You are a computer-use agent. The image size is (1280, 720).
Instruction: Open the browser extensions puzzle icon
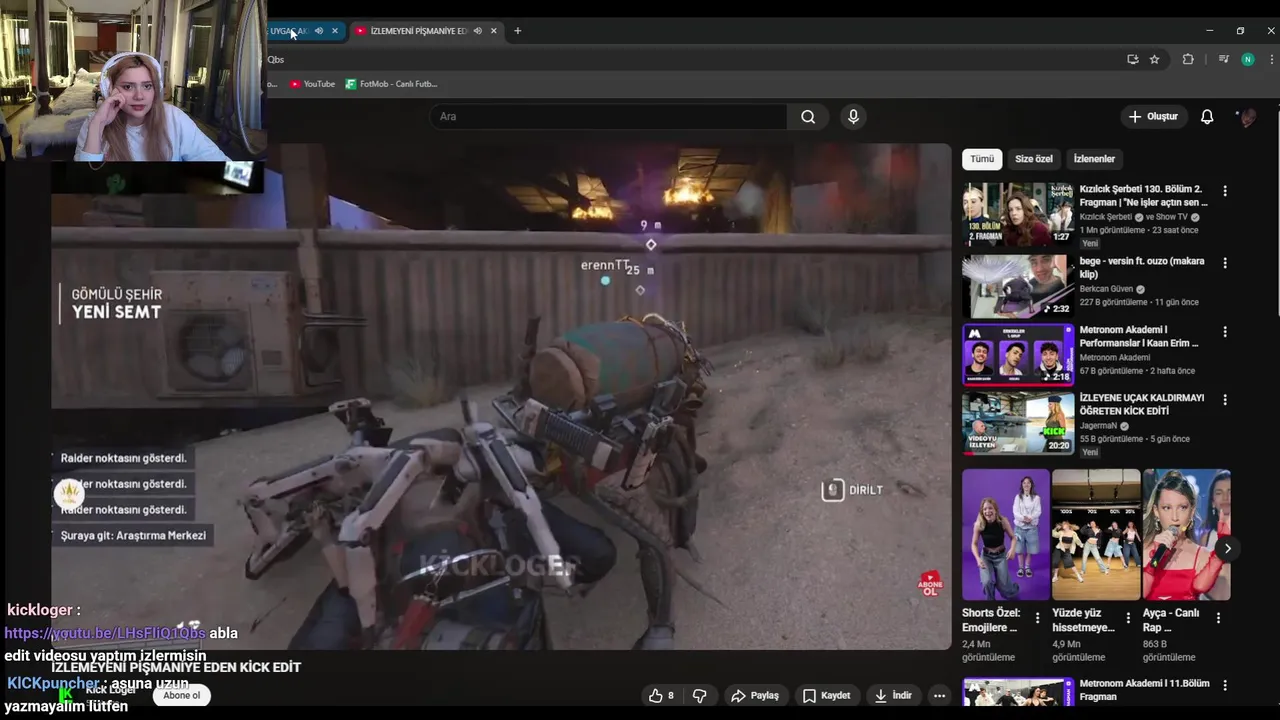click(x=1188, y=59)
